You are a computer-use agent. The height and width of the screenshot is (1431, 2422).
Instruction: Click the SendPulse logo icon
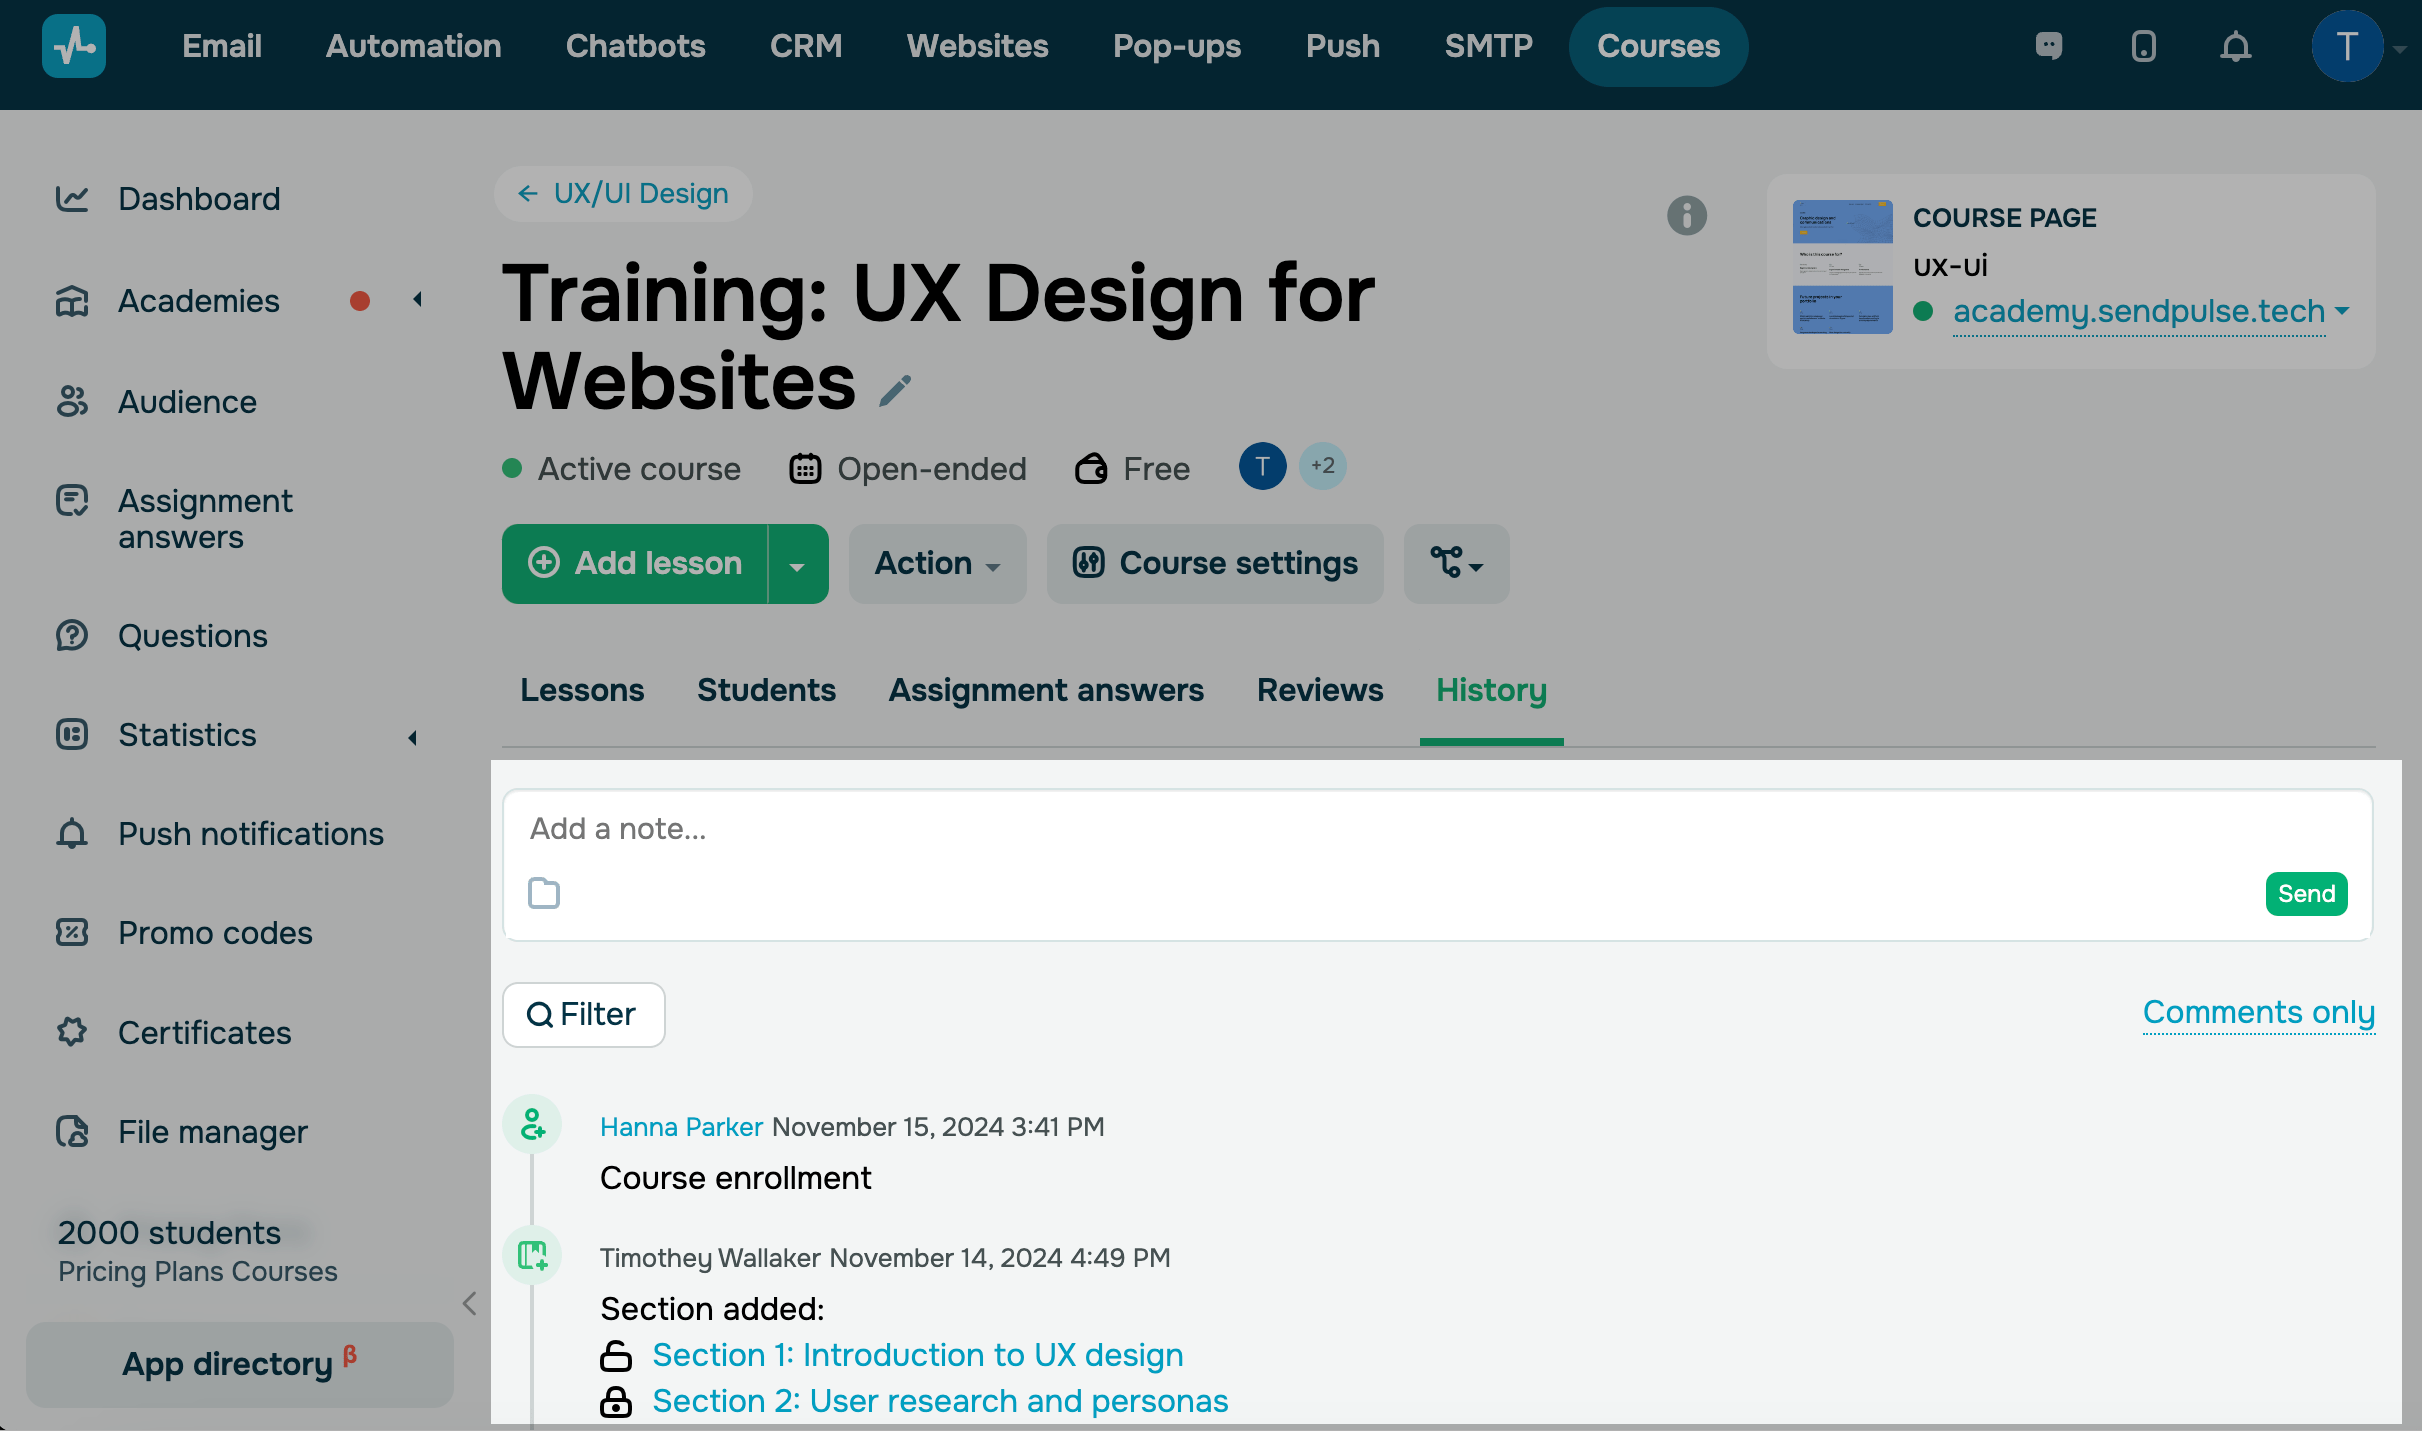74,46
